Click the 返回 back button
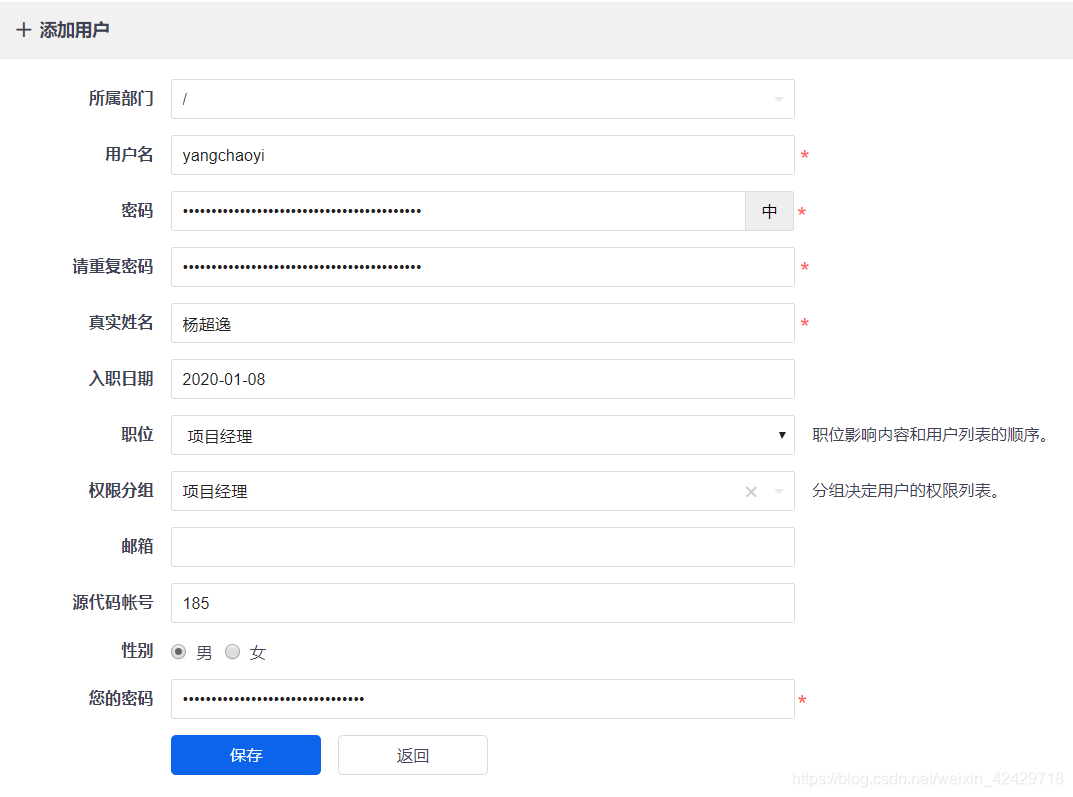Screen dimensions: 1073x797 pos(413,755)
